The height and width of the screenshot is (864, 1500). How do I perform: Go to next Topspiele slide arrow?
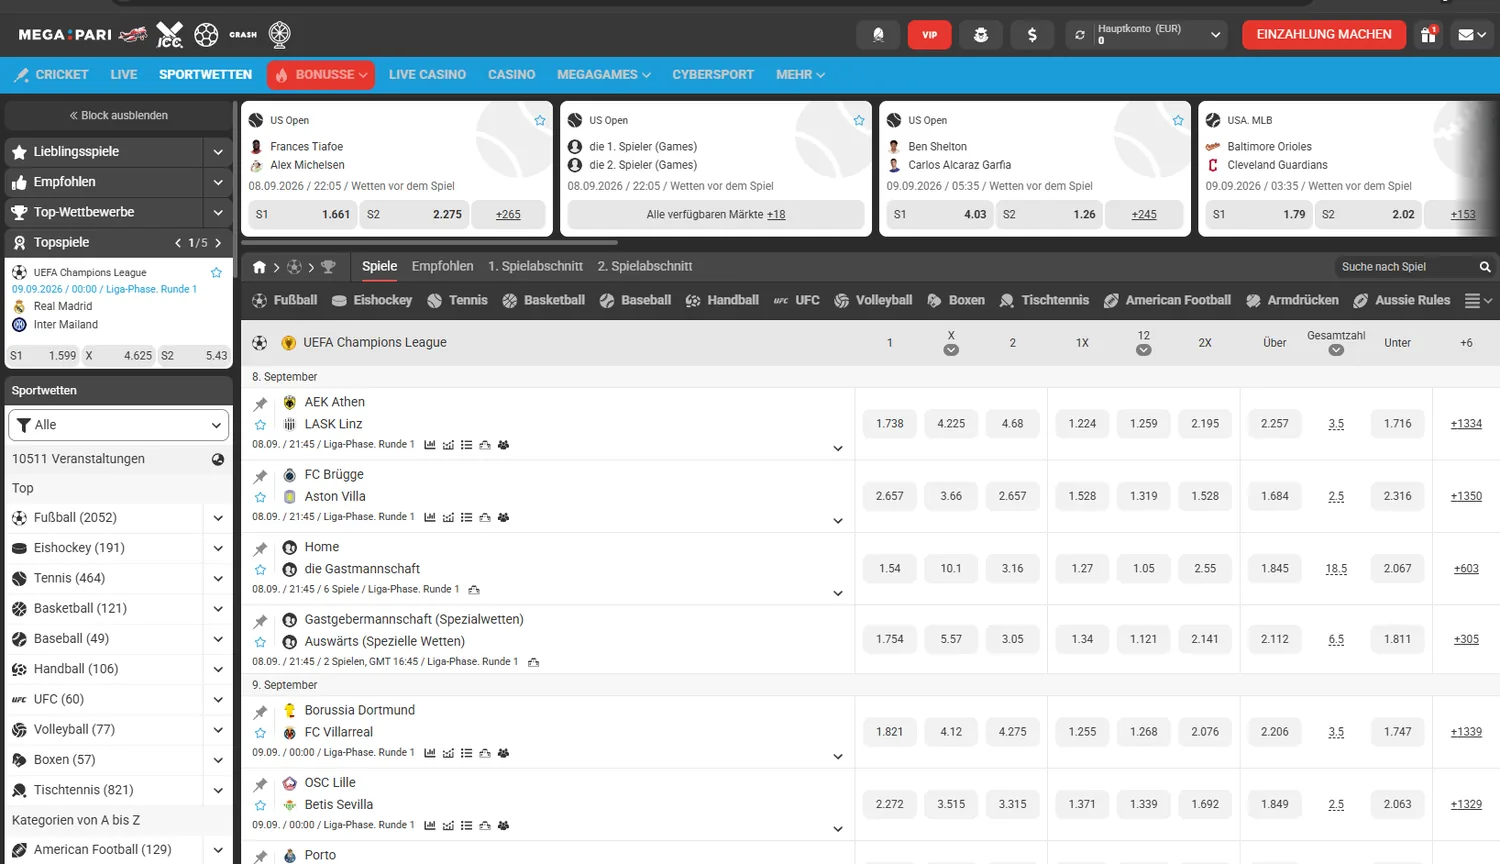[218, 243]
